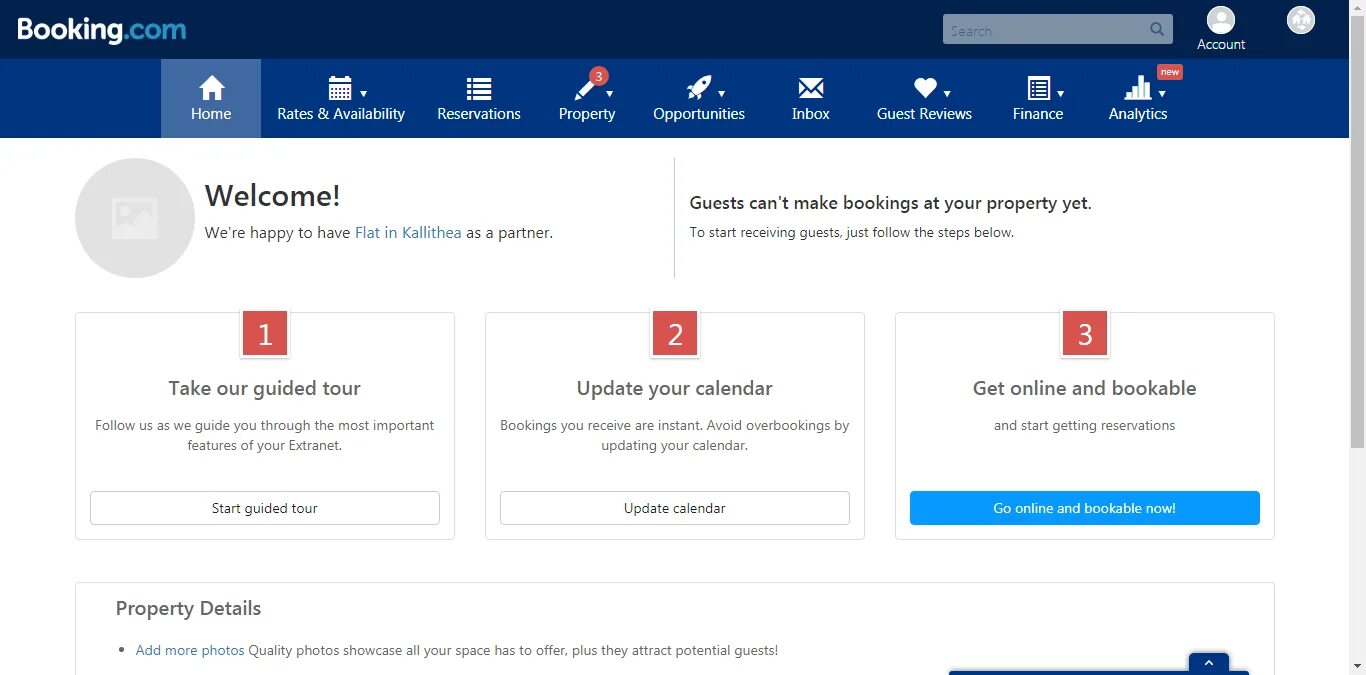Expand the Guest Reviews dropdown arrow

coord(947,94)
